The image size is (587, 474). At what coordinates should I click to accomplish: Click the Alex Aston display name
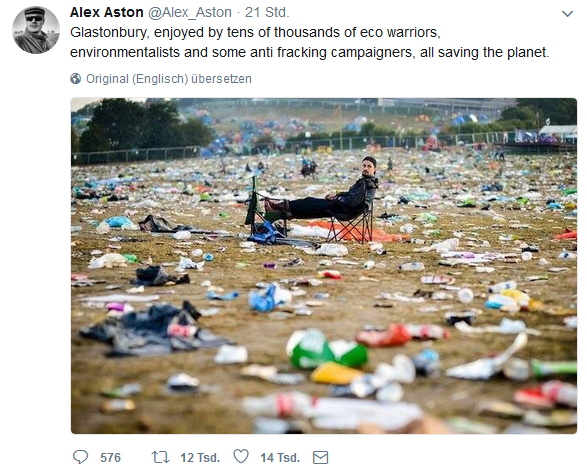(x=107, y=12)
